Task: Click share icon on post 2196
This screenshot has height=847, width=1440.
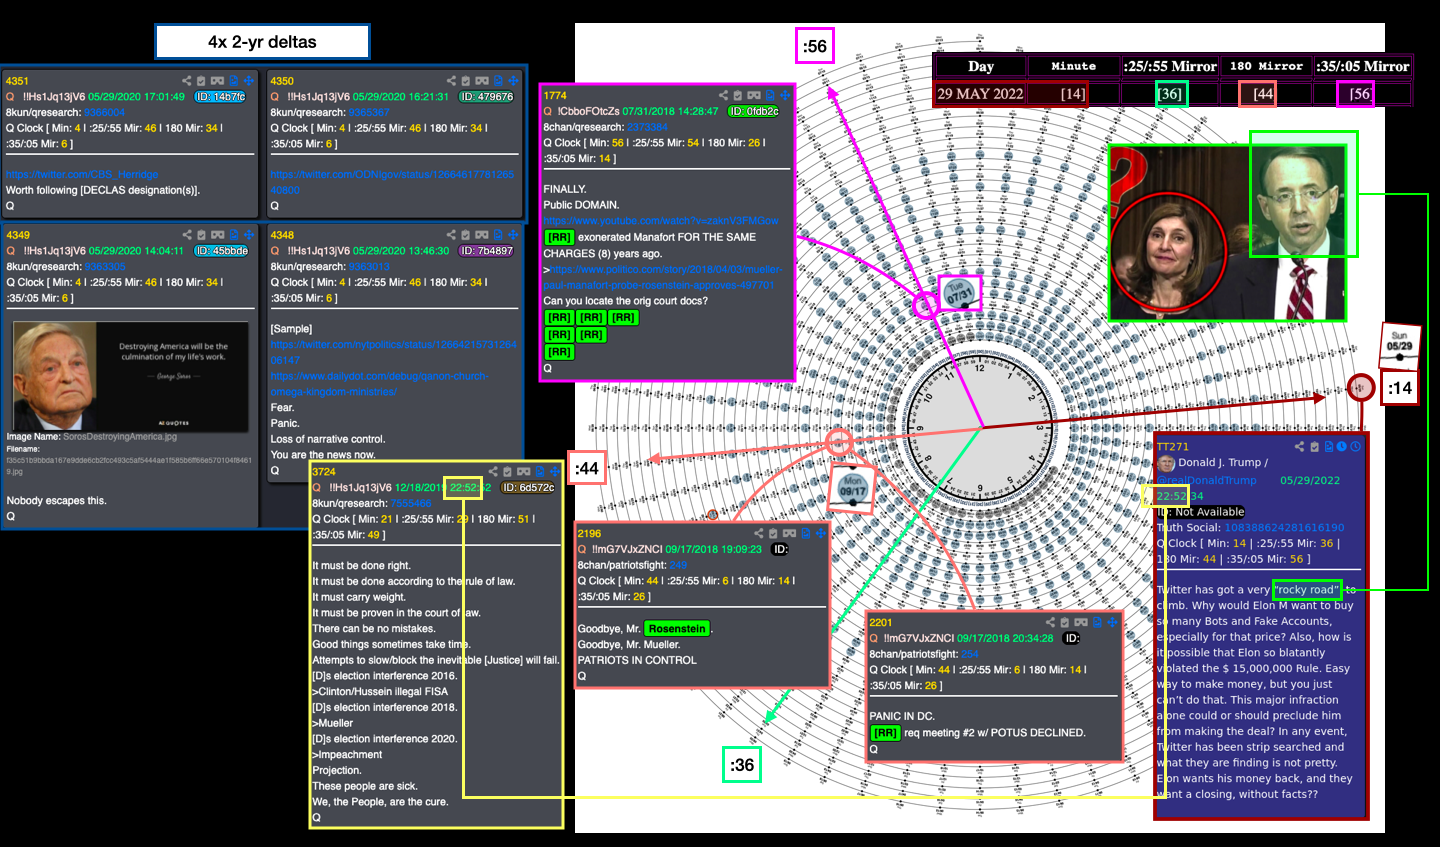Action: [758, 533]
